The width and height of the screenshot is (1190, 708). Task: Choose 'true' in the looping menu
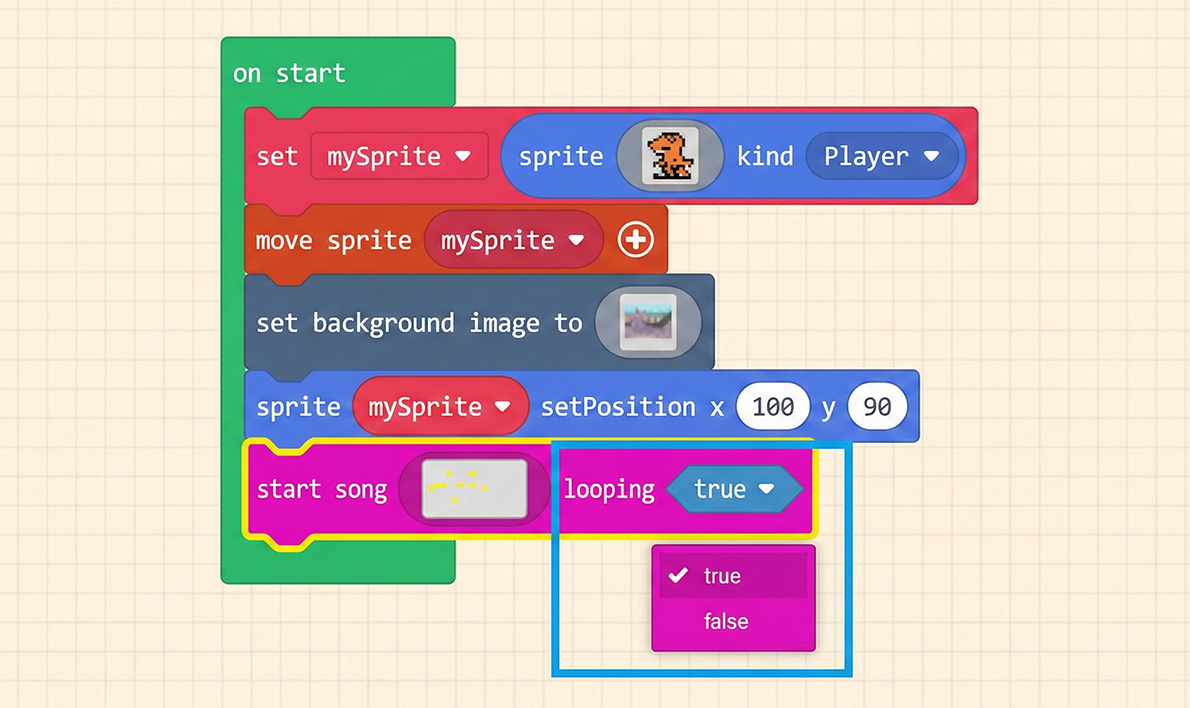[722, 576]
